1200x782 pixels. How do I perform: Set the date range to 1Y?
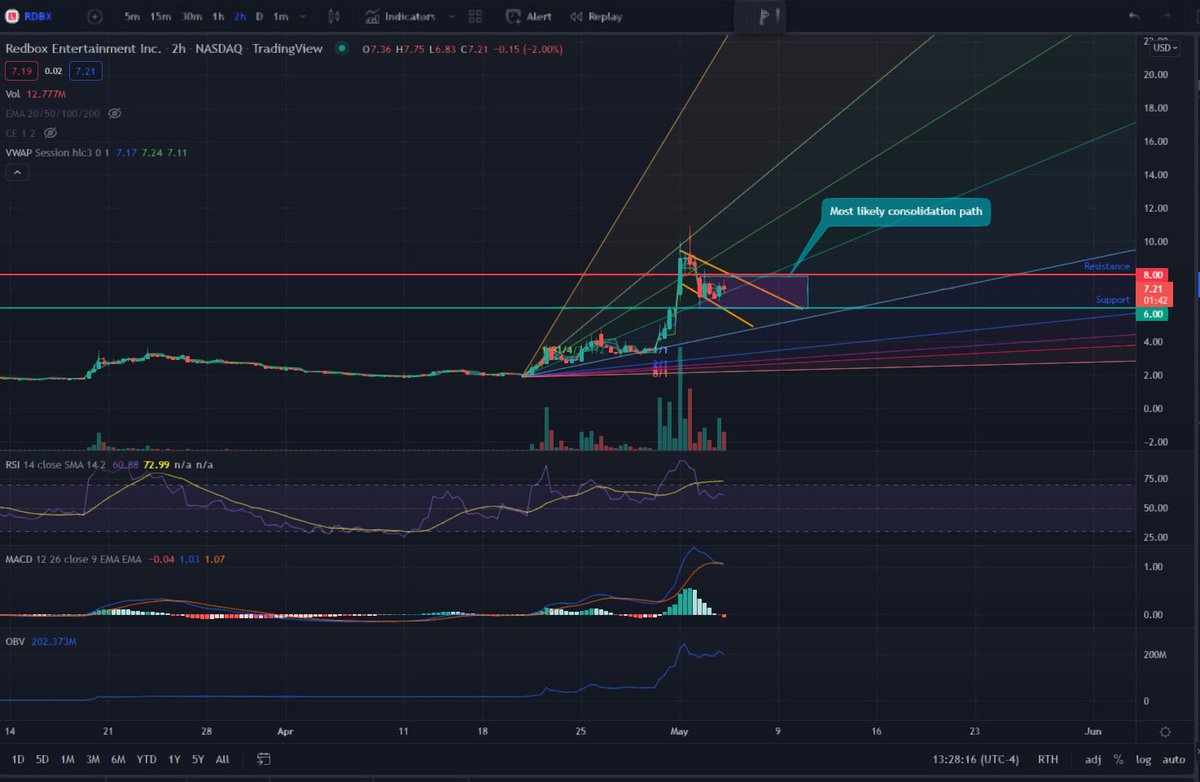coord(173,760)
